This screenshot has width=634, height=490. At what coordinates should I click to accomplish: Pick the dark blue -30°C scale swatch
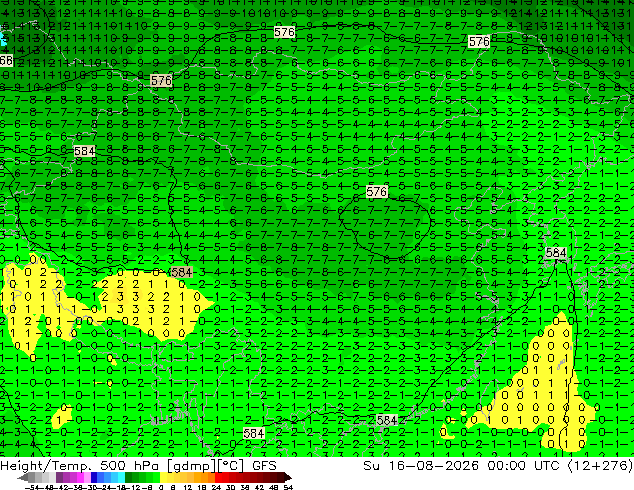click(x=94, y=477)
